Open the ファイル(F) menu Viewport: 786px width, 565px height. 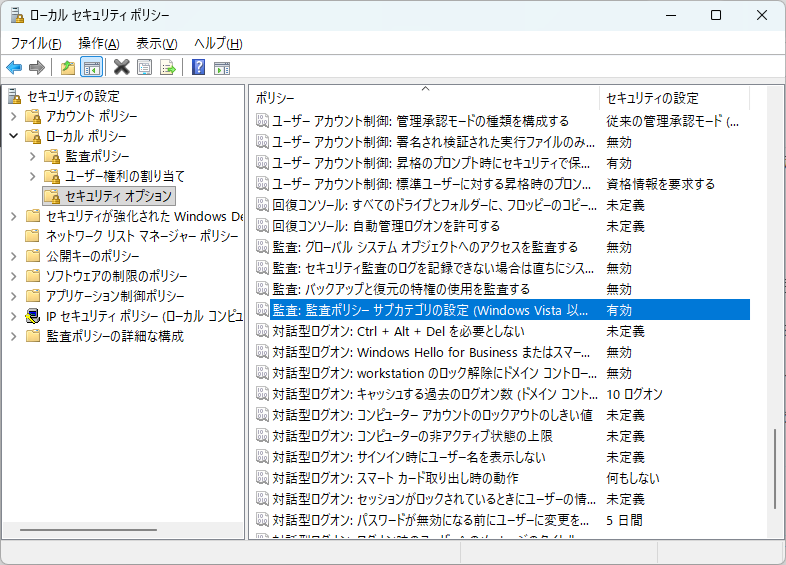[x=36, y=43]
